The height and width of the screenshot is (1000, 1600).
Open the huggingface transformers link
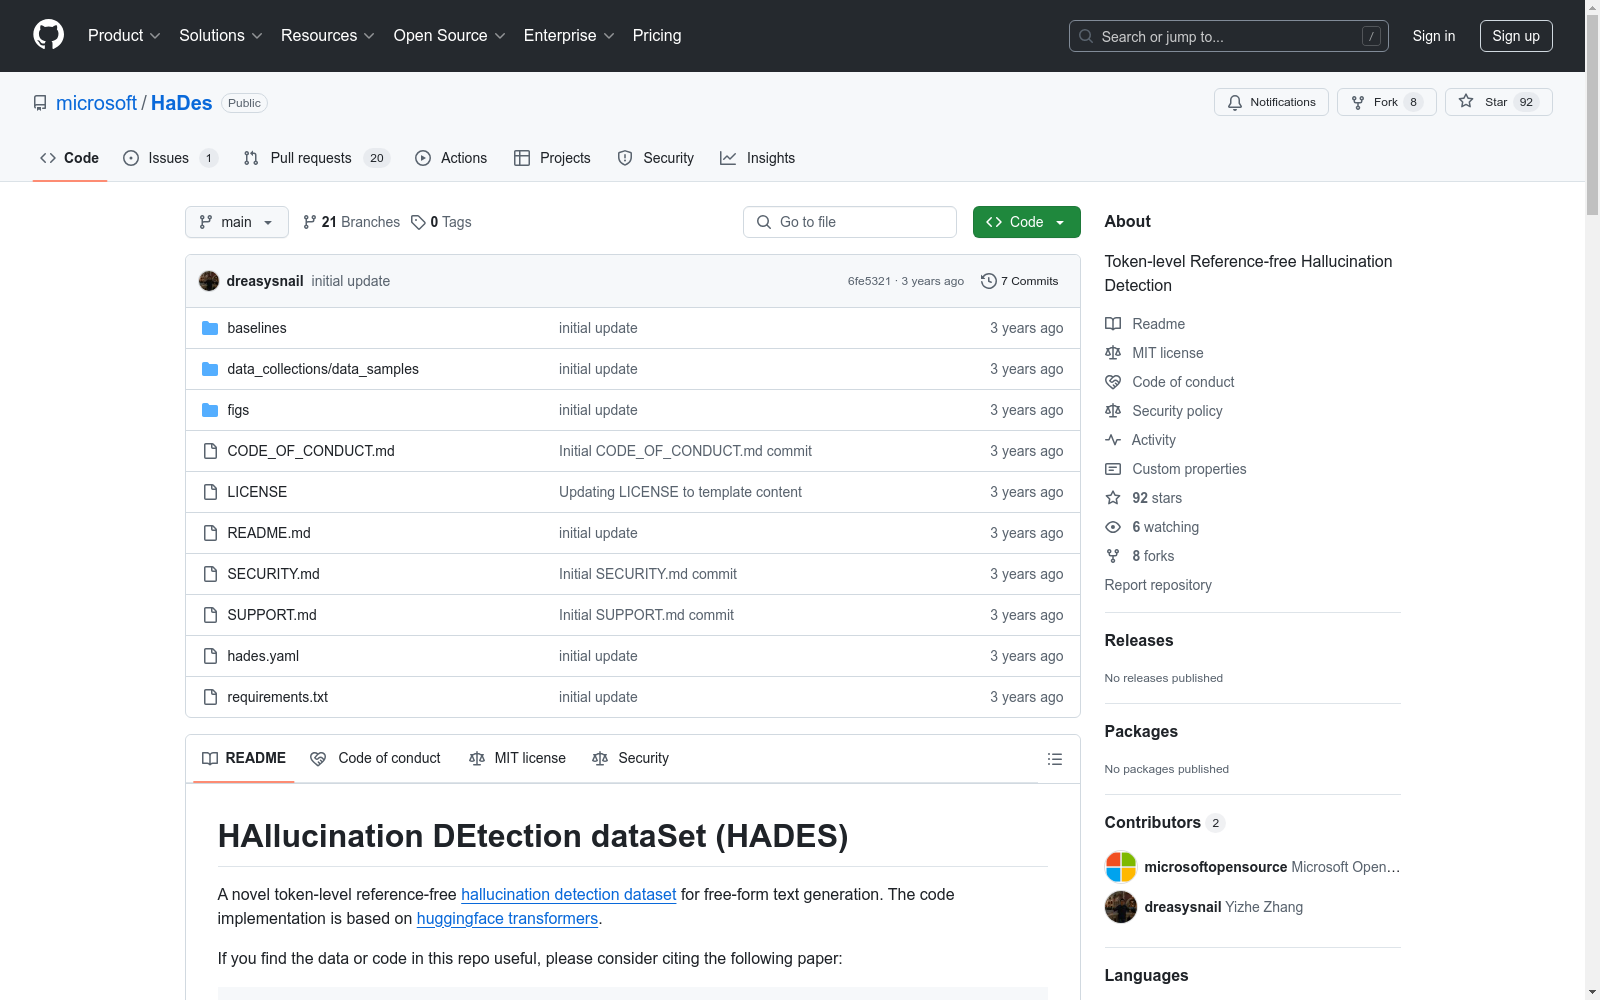pos(507,918)
